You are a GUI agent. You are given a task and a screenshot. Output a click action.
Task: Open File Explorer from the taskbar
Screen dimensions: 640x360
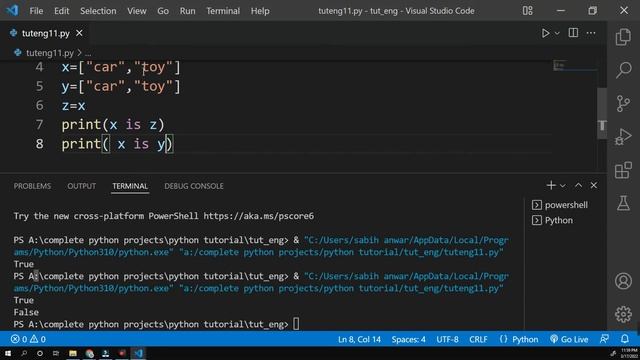tap(73, 353)
